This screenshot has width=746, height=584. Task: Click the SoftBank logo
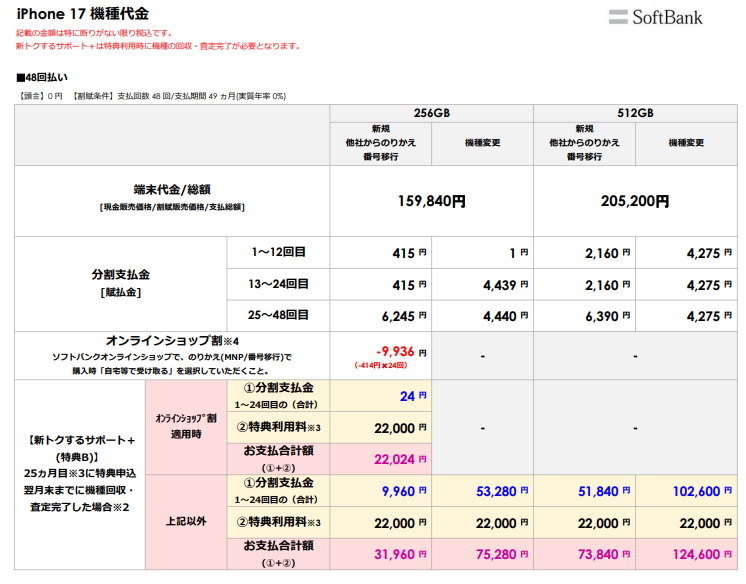656,17
